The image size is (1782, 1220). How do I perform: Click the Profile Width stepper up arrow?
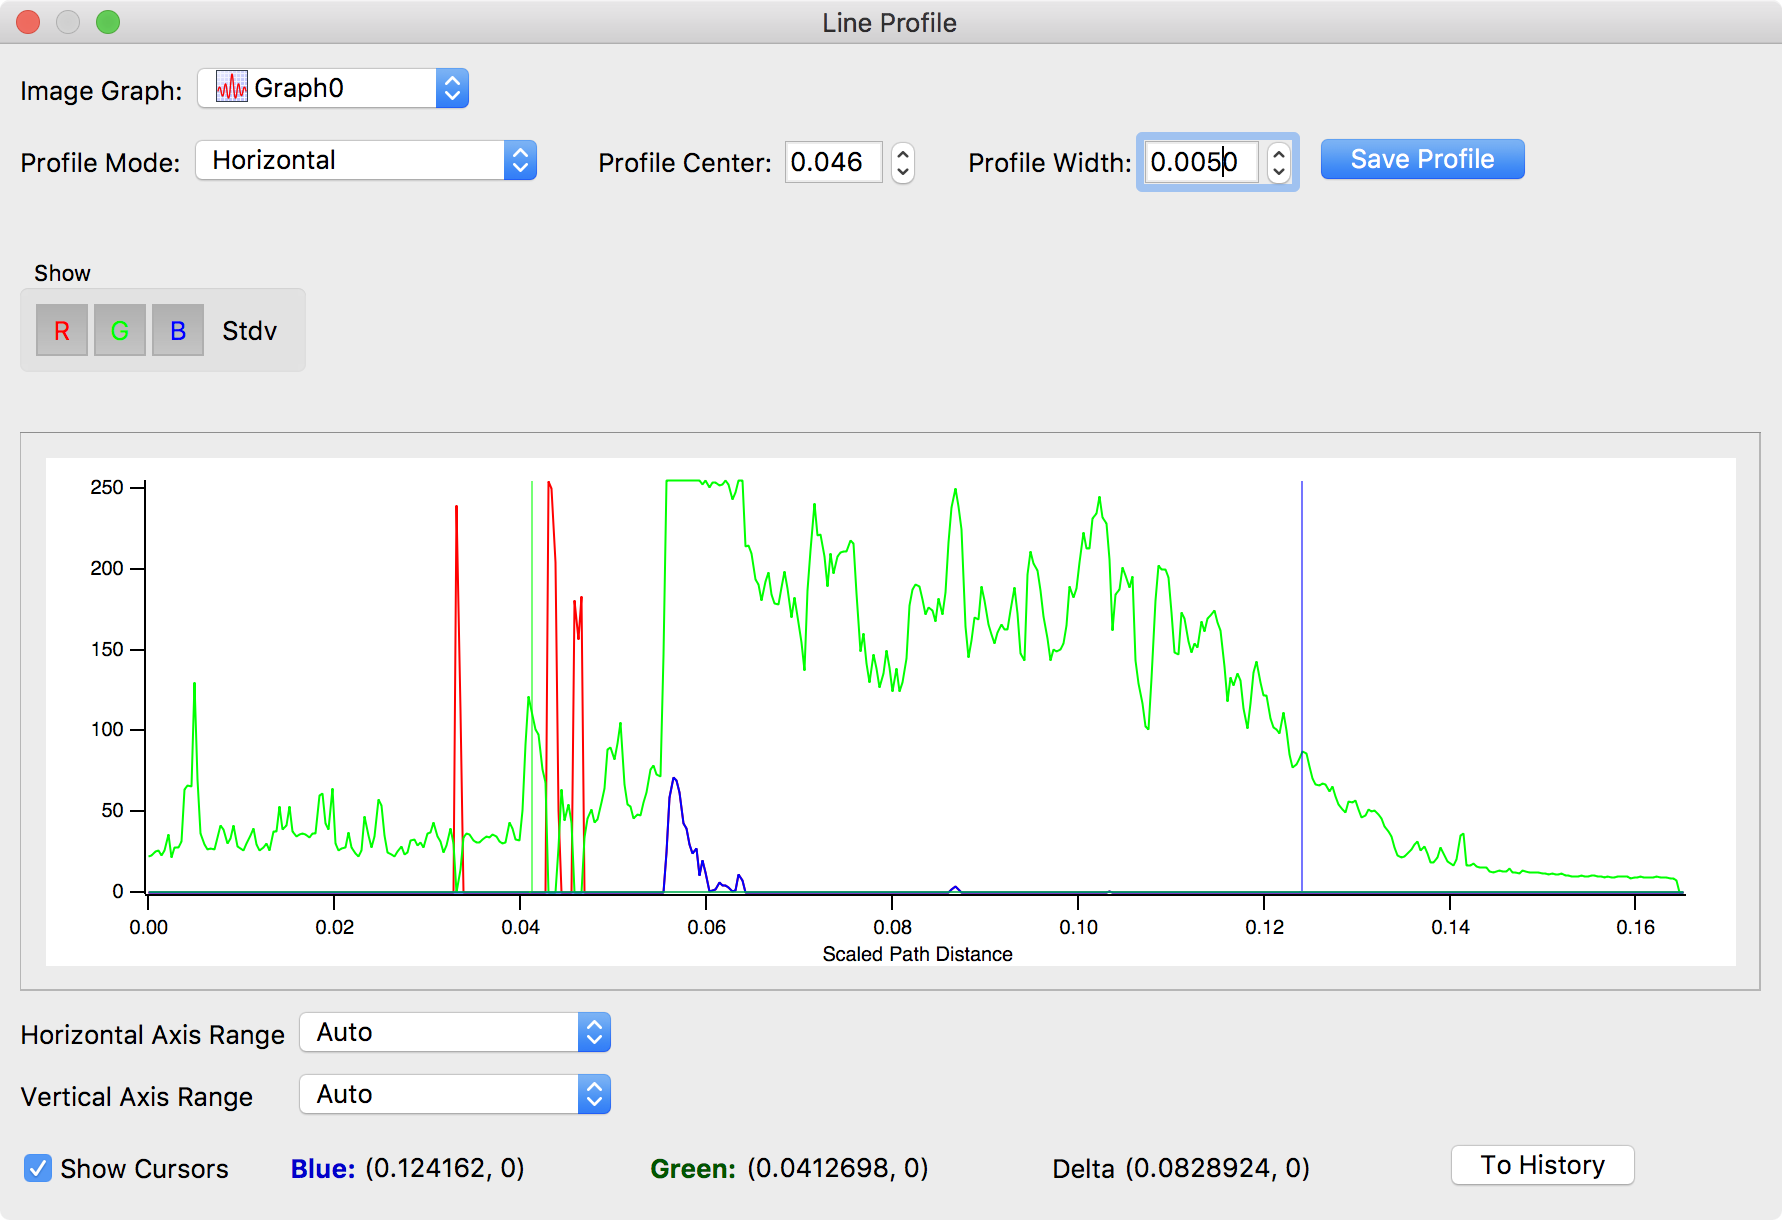click(1279, 153)
